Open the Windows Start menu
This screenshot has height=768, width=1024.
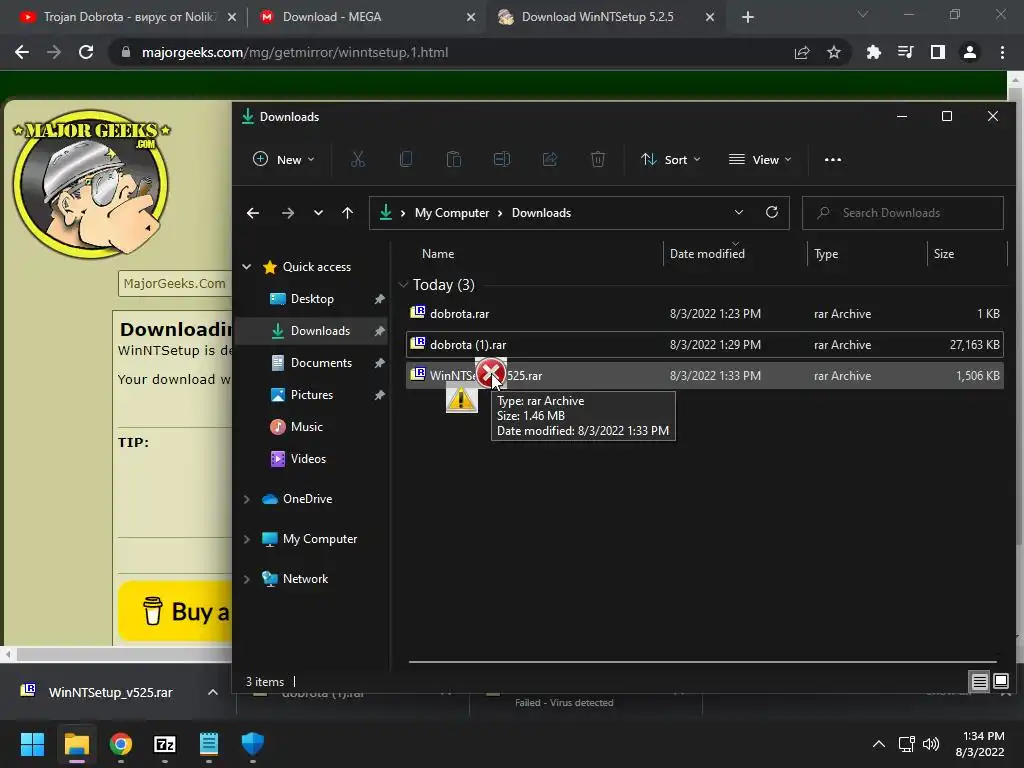32,744
